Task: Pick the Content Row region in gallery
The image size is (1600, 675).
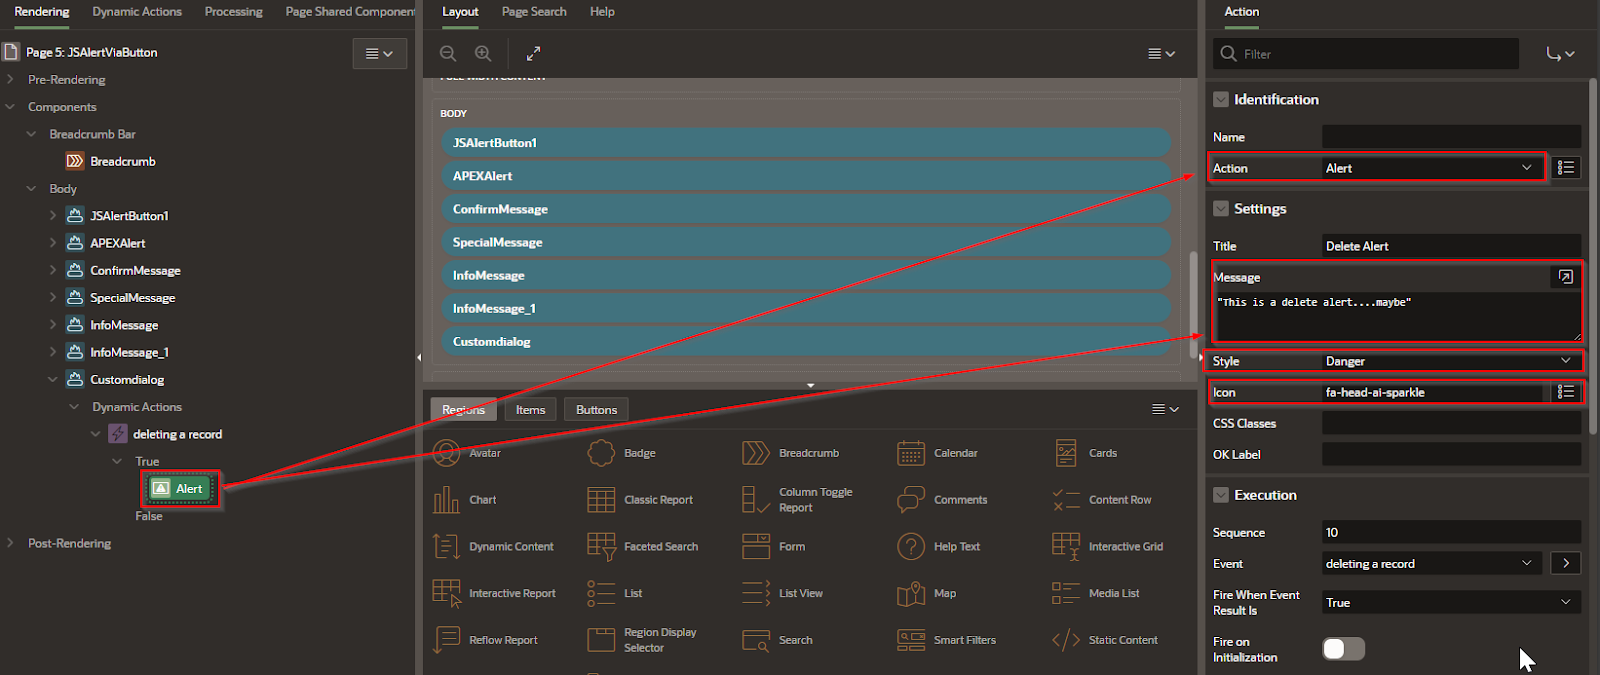Action: [x=1102, y=500]
